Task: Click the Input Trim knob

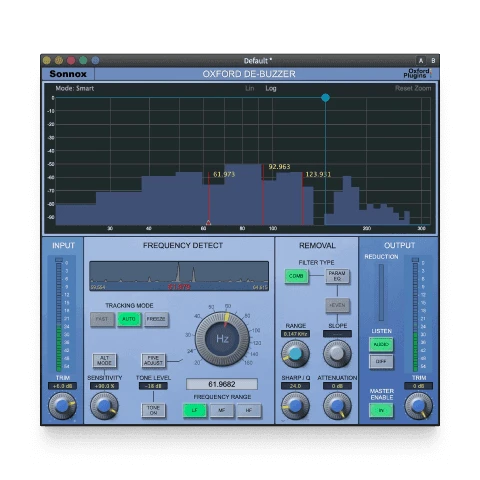Action: tap(62, 406)
